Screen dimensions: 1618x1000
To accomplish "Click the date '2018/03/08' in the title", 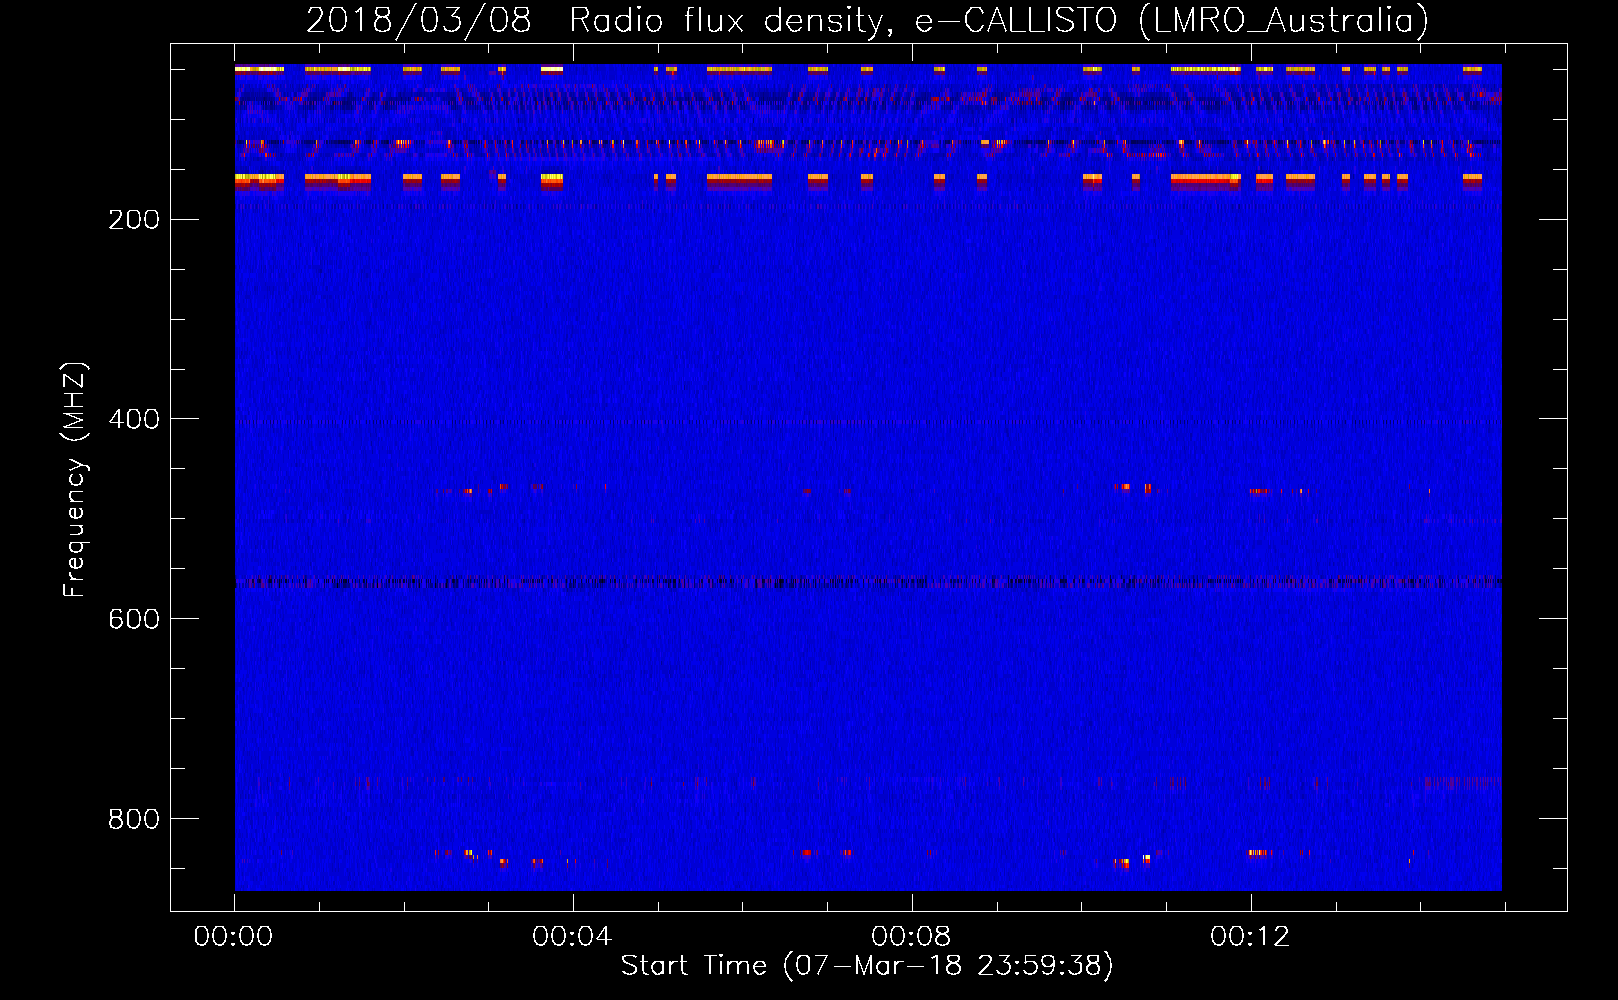I will pos(419,21).
